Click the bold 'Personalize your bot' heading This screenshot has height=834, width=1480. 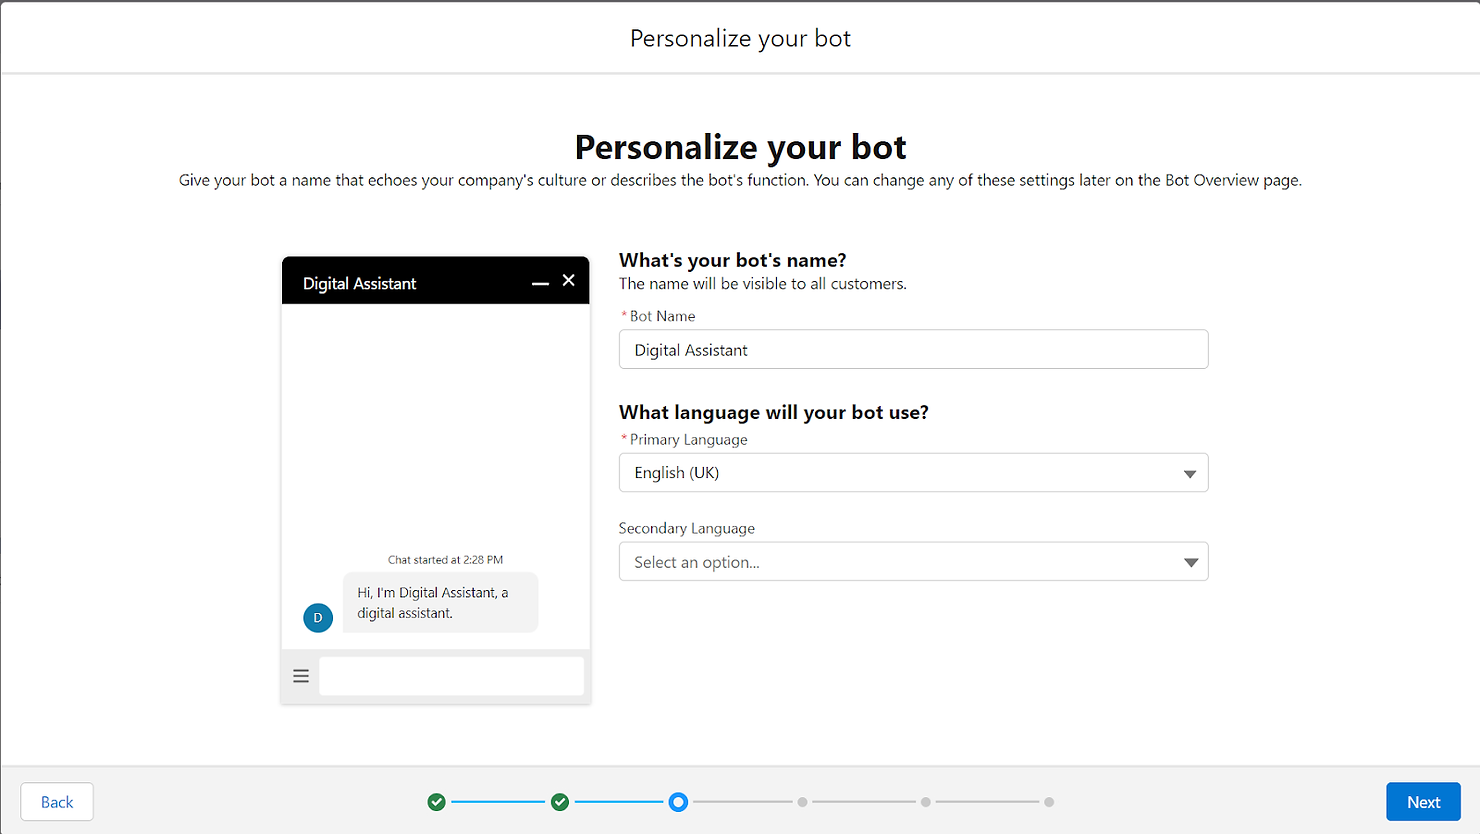(x=740, y=147)
